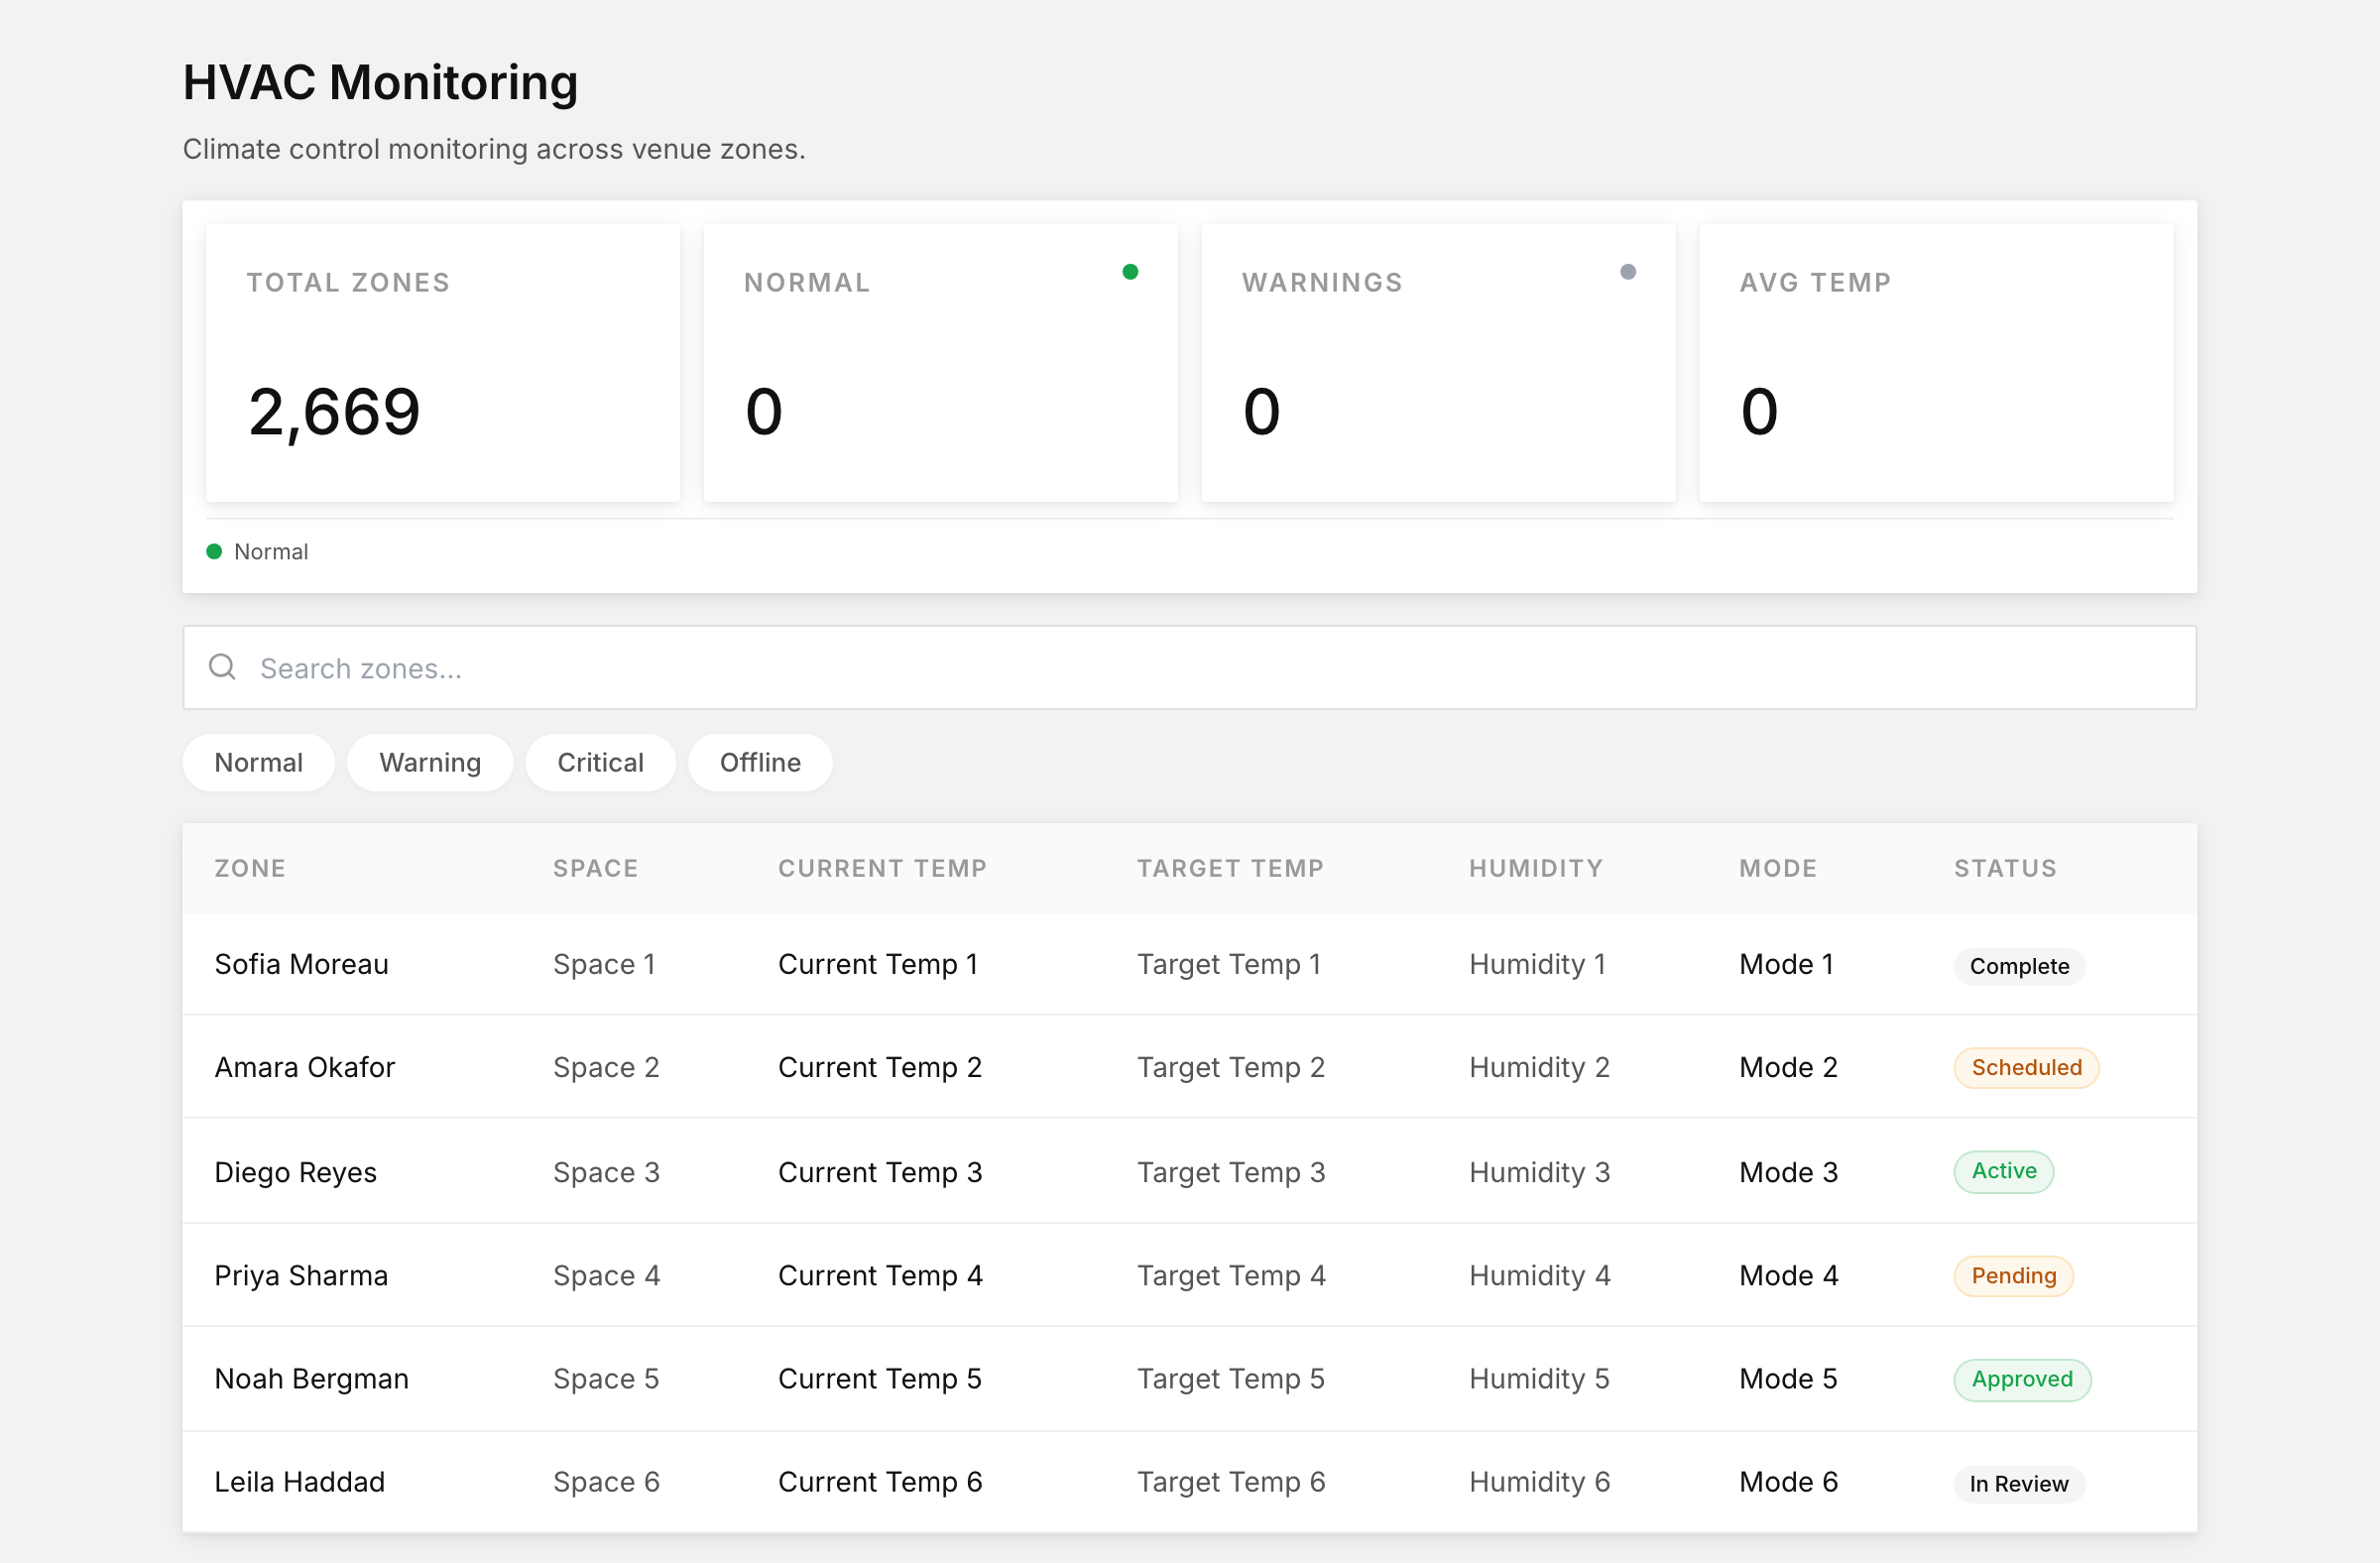Screen dimensions: 2380x1563
Task: Click the Mode 2 cell
Action: [1788, 1068]
